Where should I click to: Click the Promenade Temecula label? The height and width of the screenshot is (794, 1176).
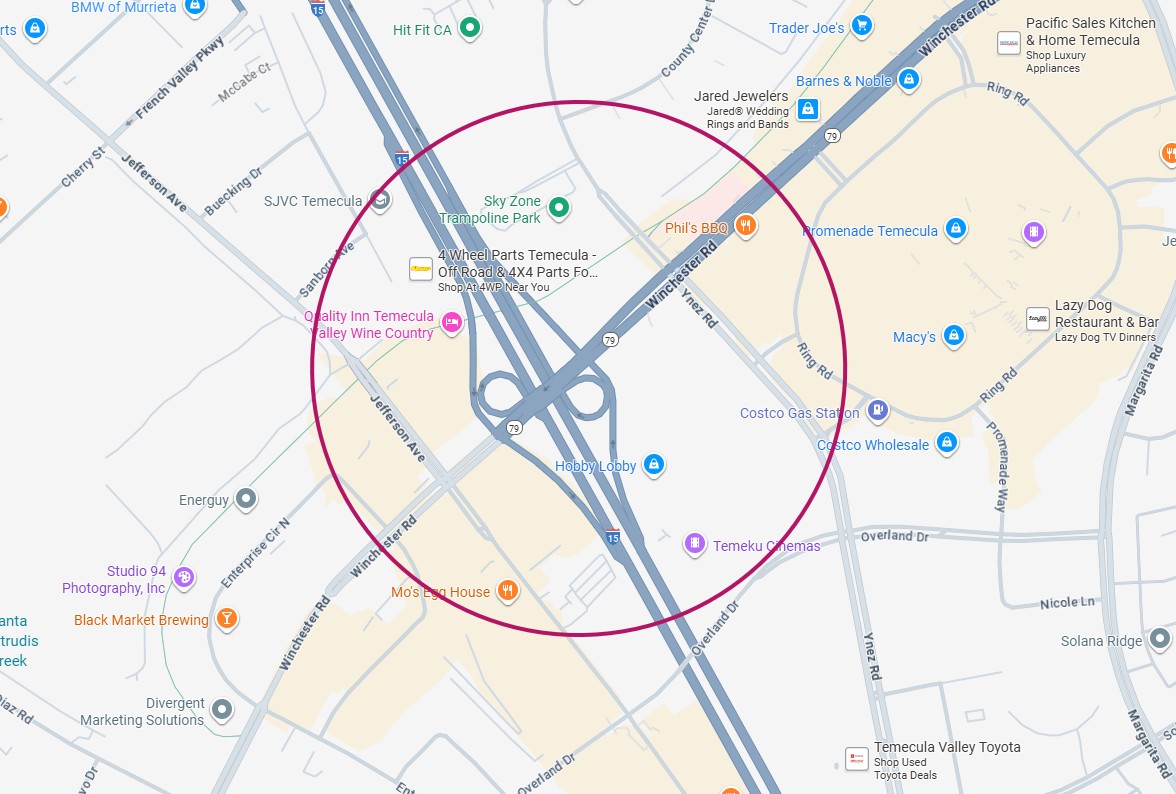click(x=870, y=231)
